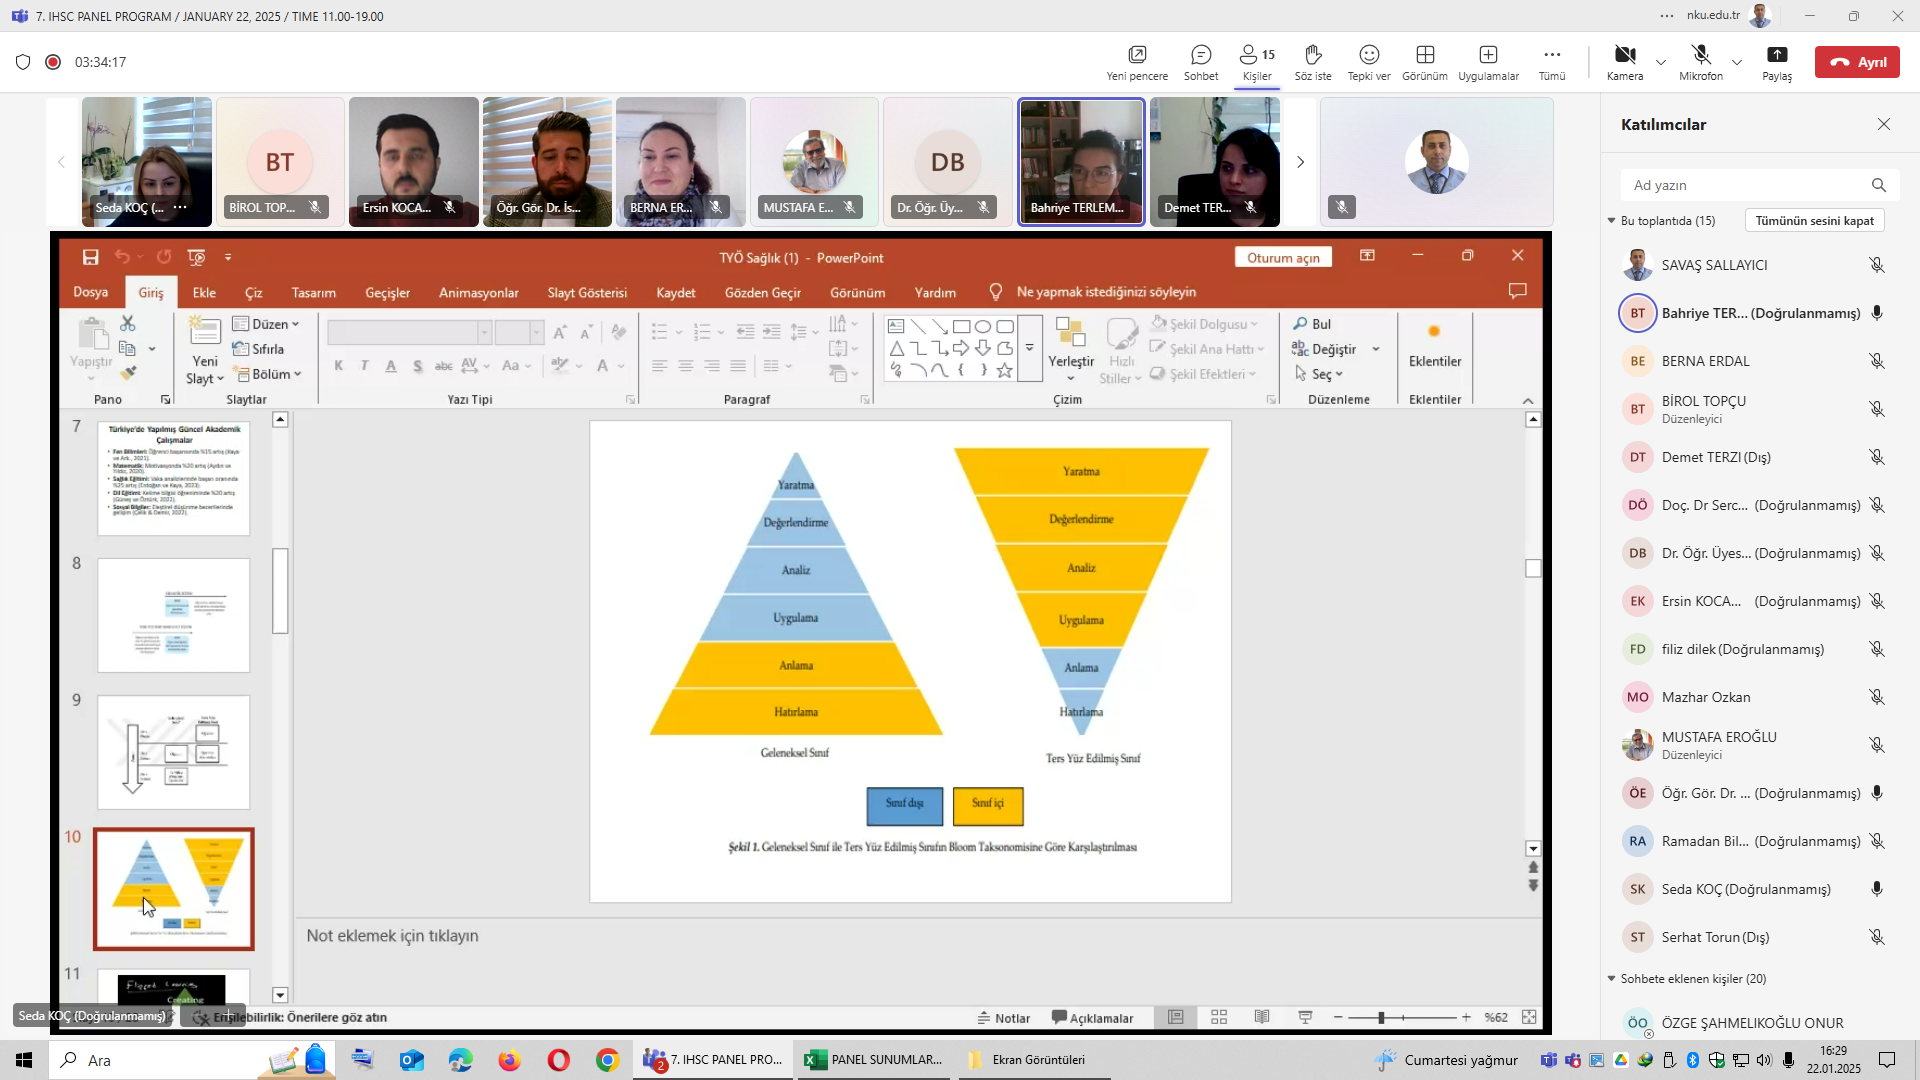The height and width of the screenshot is (1080, 1920).
Task: Toggle Mikrofon mute state
Action: (x=1701, y=62)
